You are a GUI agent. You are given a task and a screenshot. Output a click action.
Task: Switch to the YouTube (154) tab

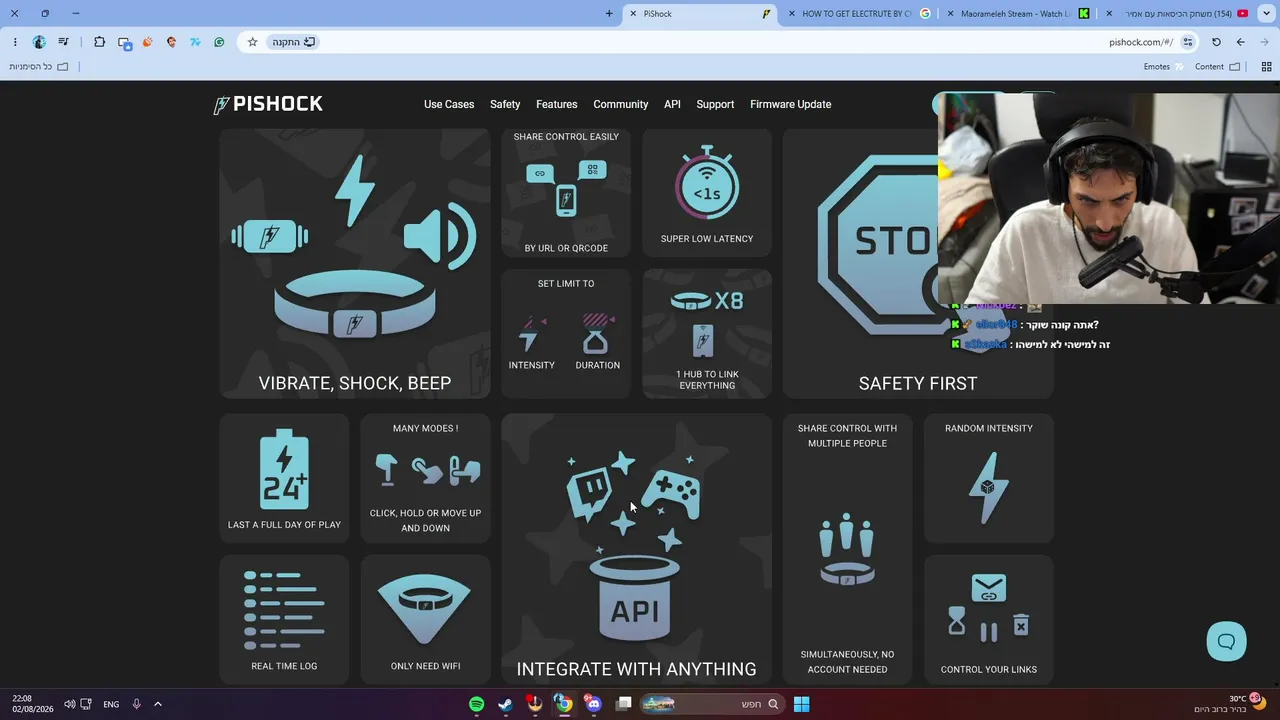tap(1175, 14)
